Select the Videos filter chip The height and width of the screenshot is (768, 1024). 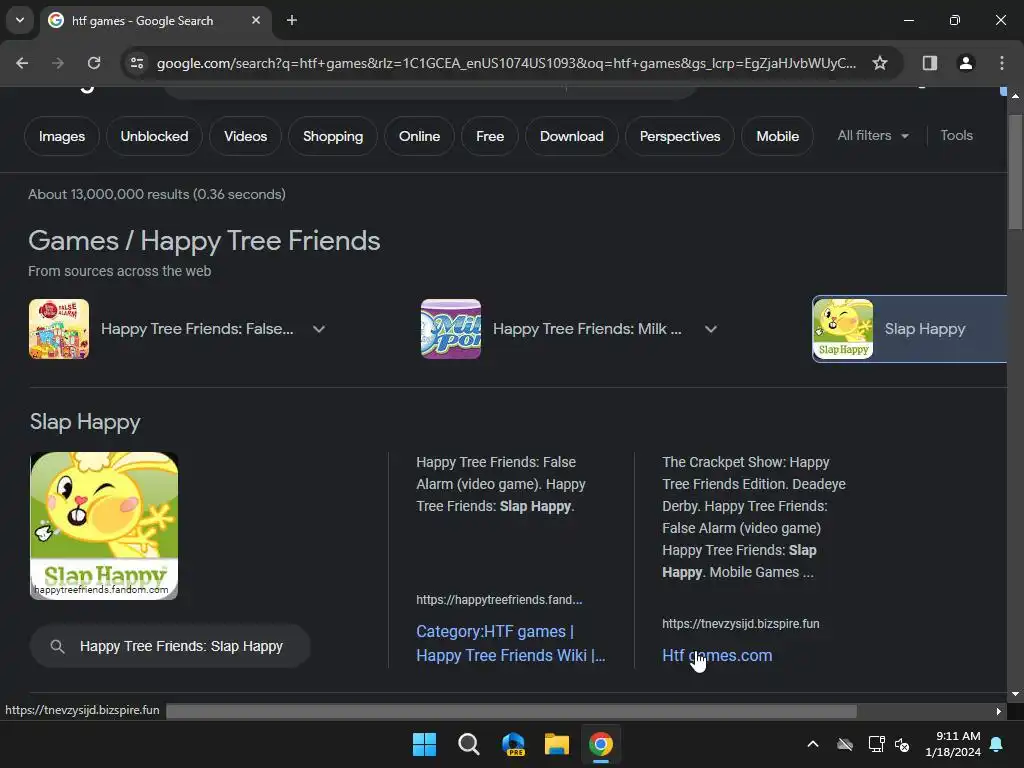click(x=246, y=136)
